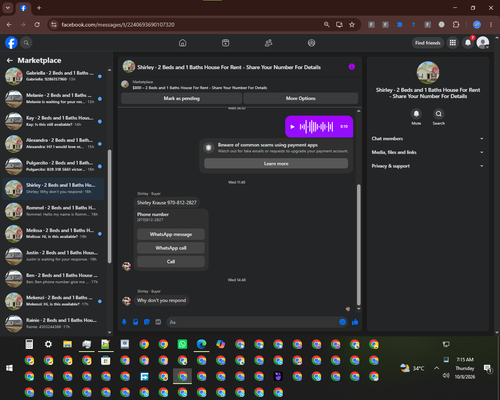
Task: Open the Kay conversation
Action: pyautogui.click(x=53, y=121)
